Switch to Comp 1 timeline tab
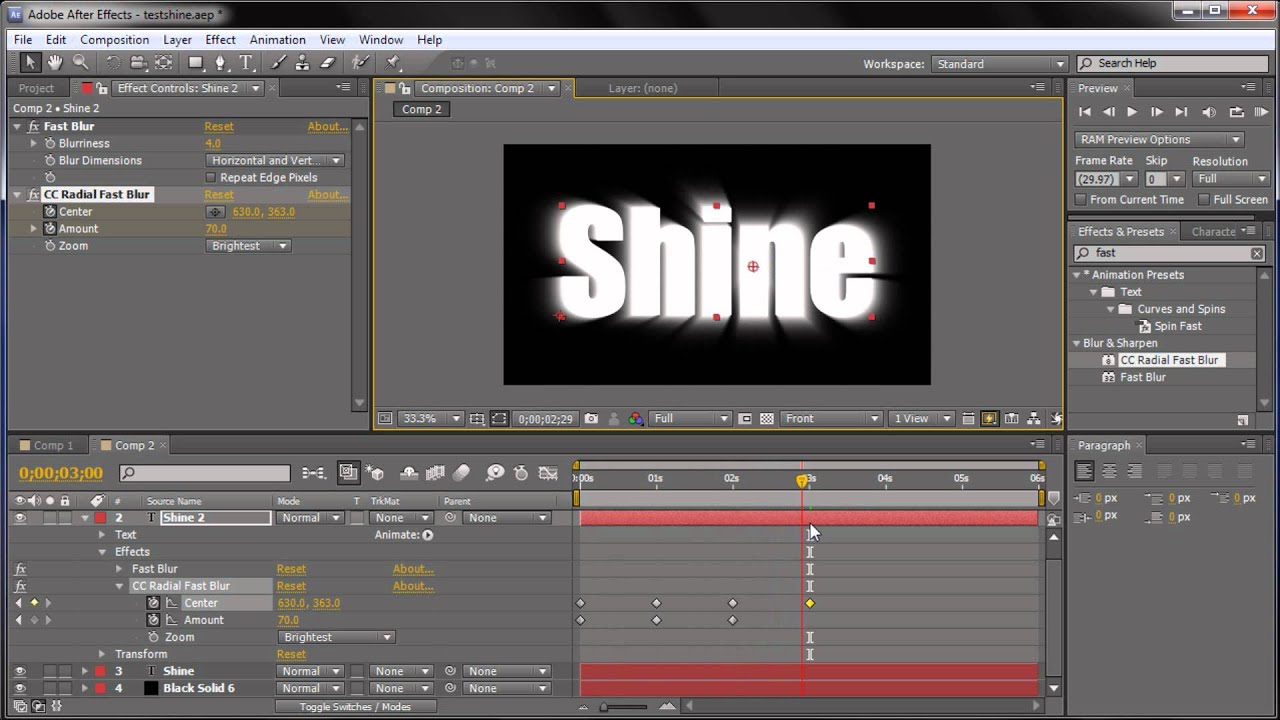Viewport: 1280px width, 720px height. 53,446
